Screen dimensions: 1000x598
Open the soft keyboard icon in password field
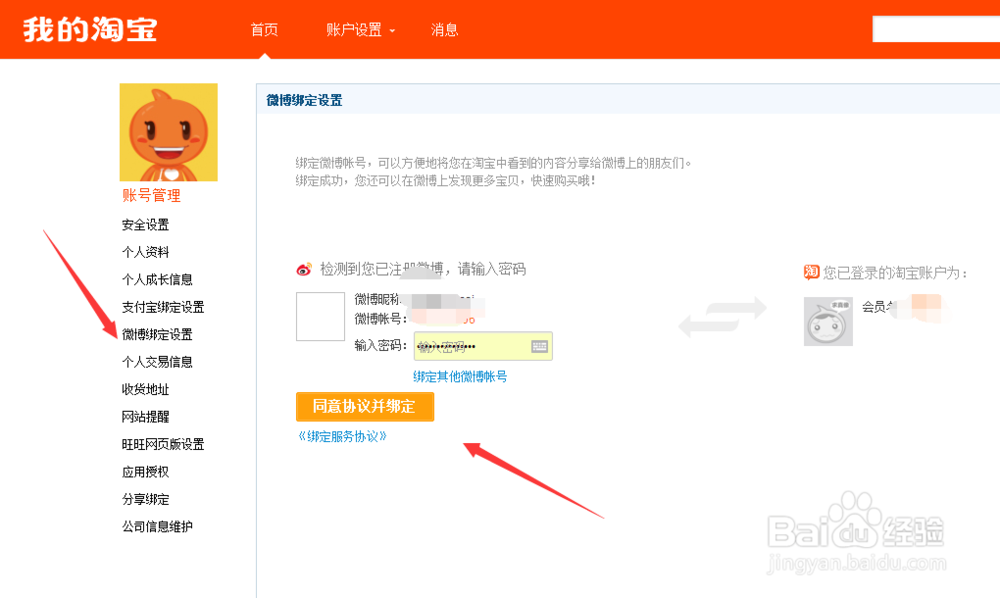[x=540, y=346]
